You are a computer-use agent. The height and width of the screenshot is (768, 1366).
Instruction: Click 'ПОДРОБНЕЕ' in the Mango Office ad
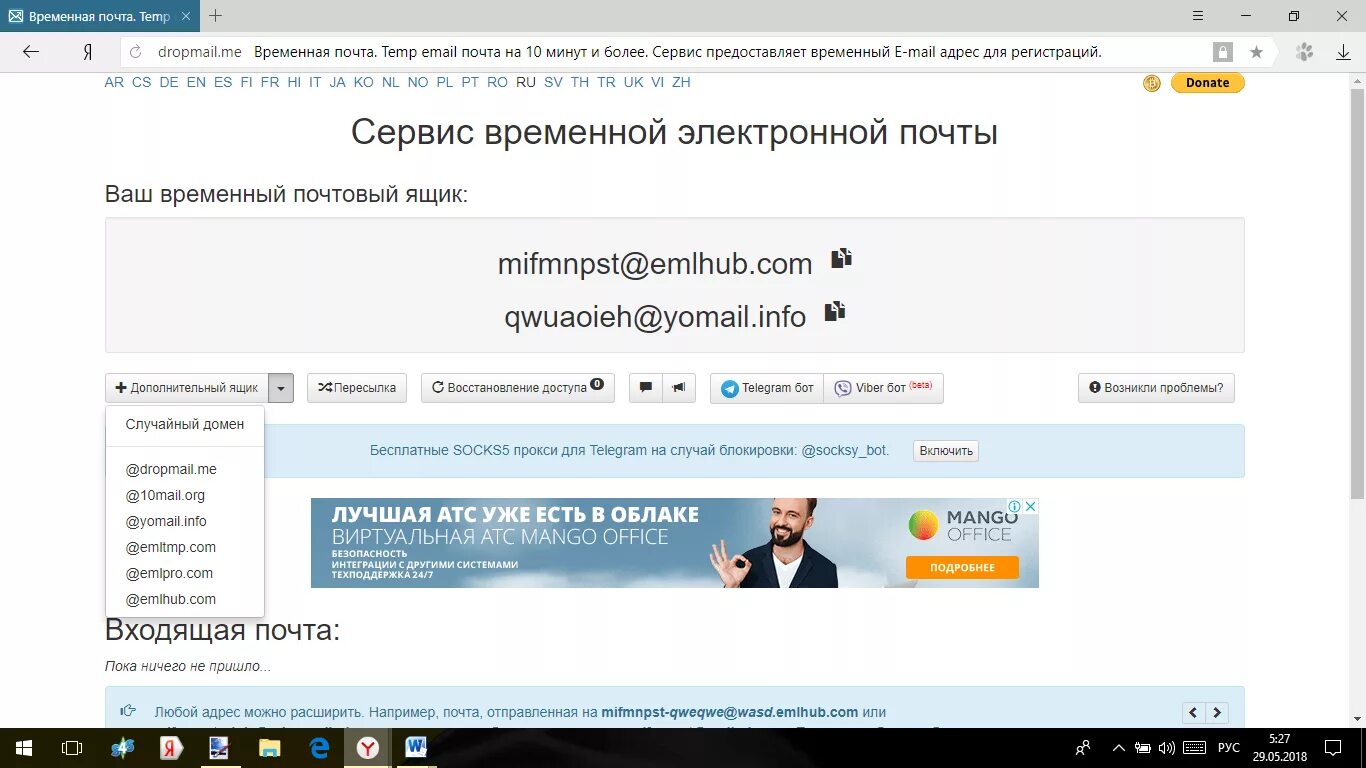pos(962,567)
